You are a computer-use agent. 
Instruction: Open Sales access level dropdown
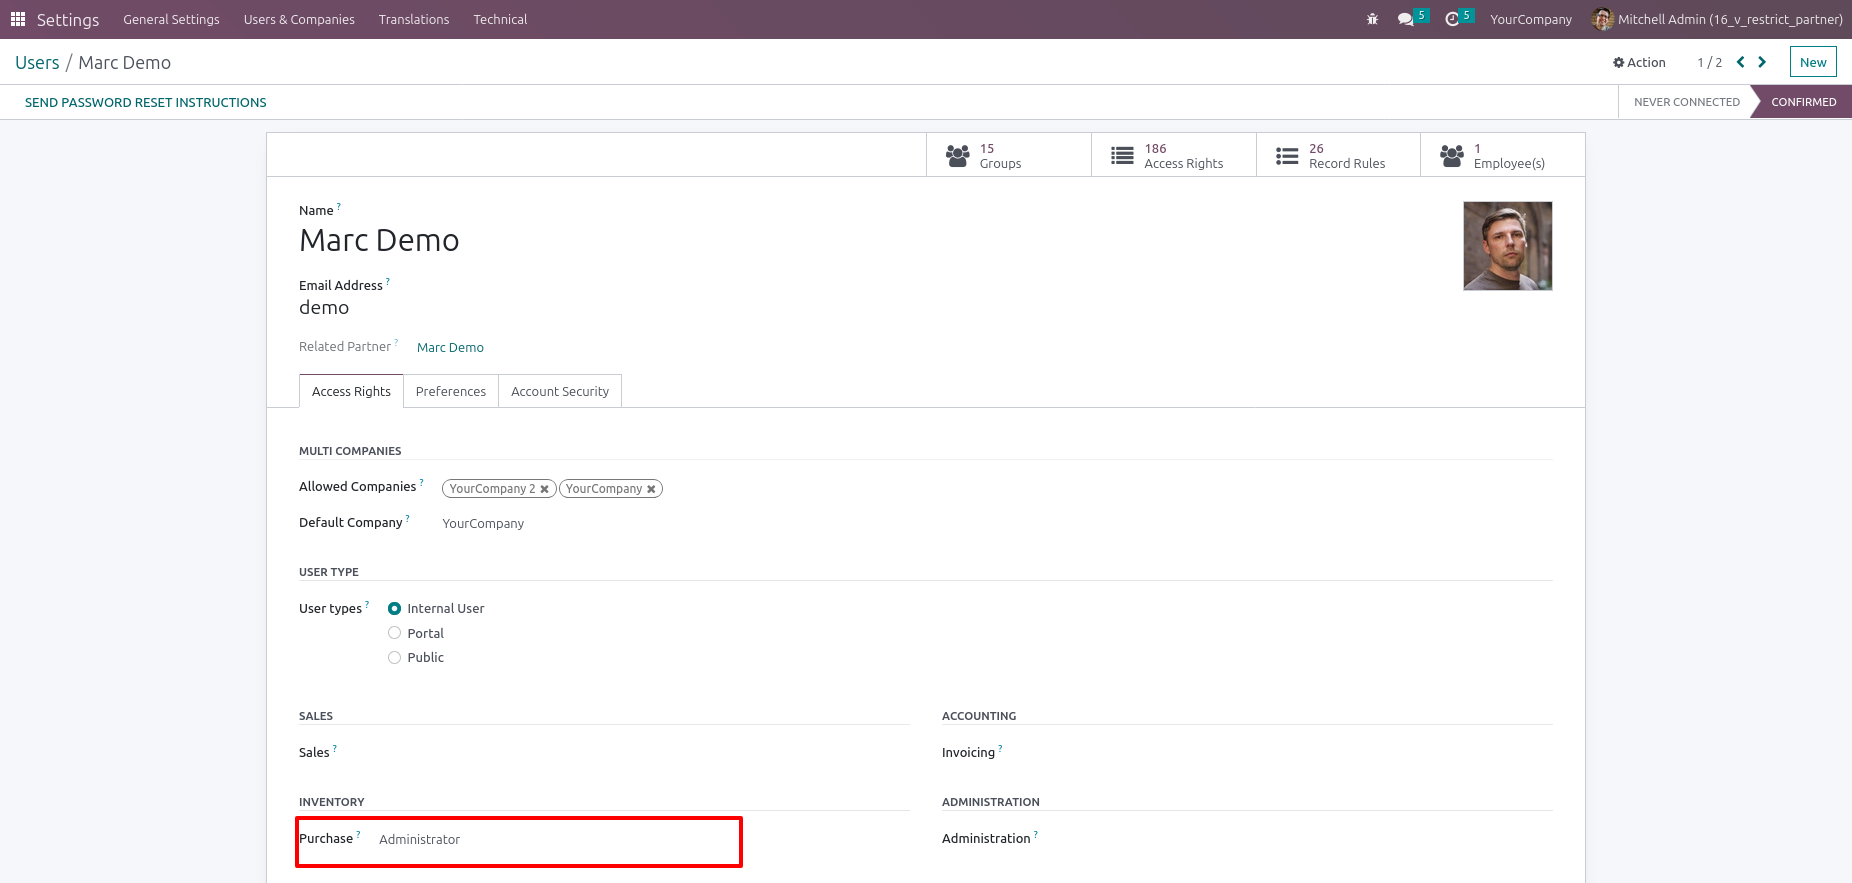(x=630, y=753)
